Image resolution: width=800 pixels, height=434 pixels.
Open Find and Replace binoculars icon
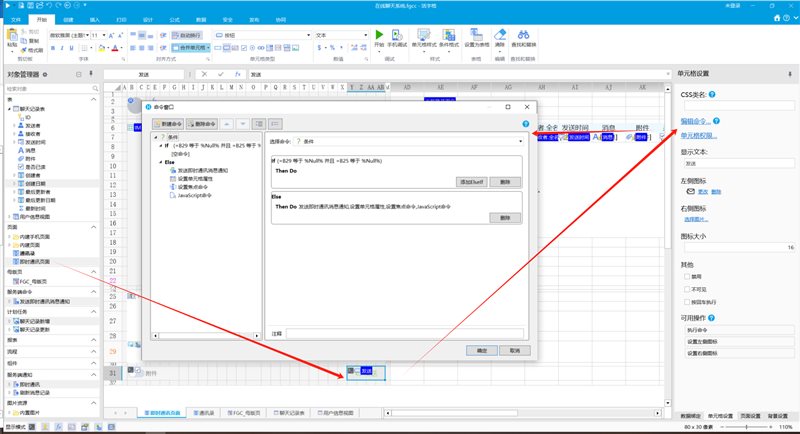pos(523,35)
